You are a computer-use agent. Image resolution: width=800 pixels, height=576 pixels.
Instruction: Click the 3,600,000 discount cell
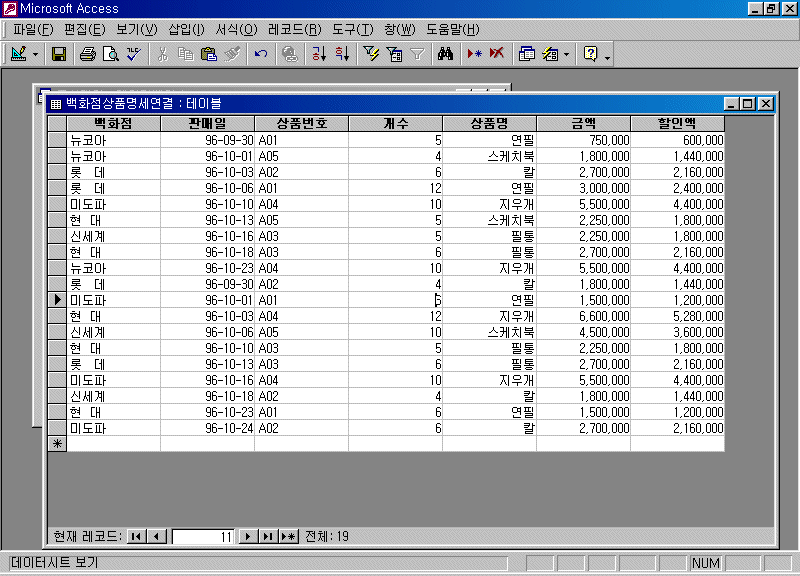678,332
